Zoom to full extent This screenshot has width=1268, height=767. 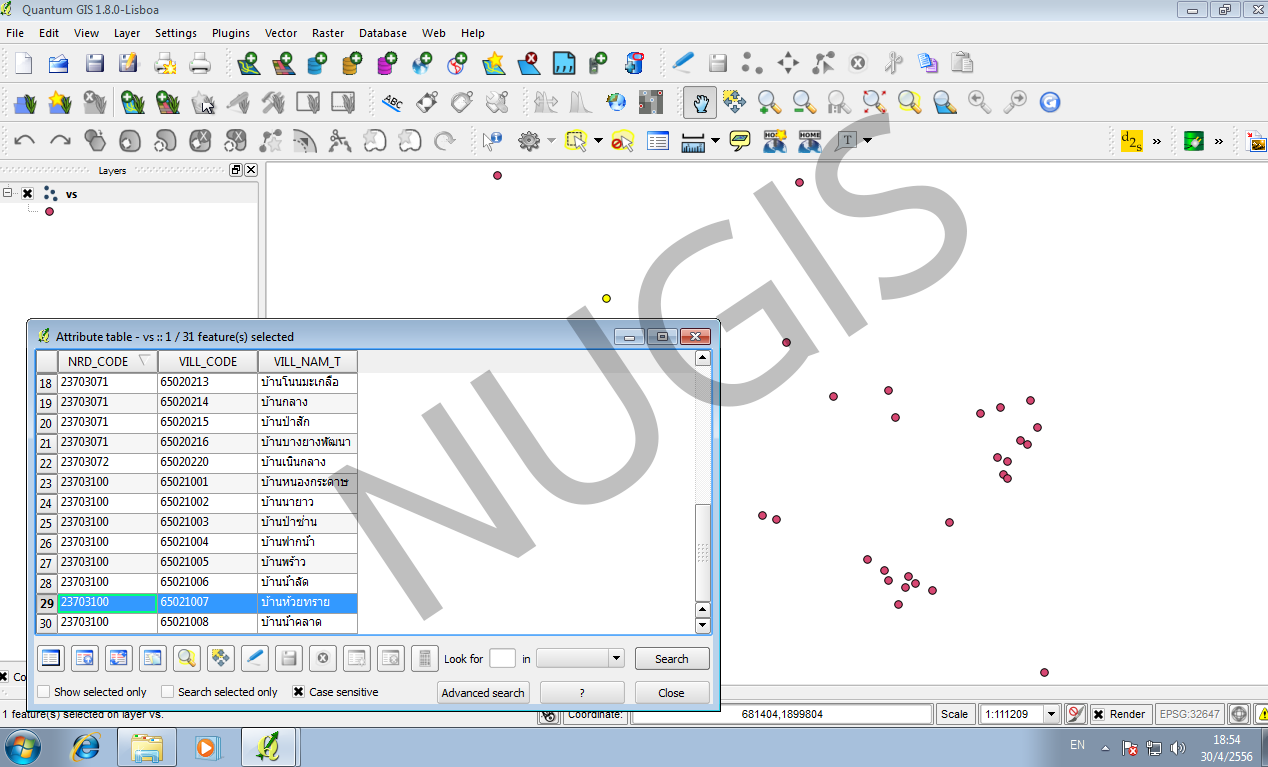874,102
